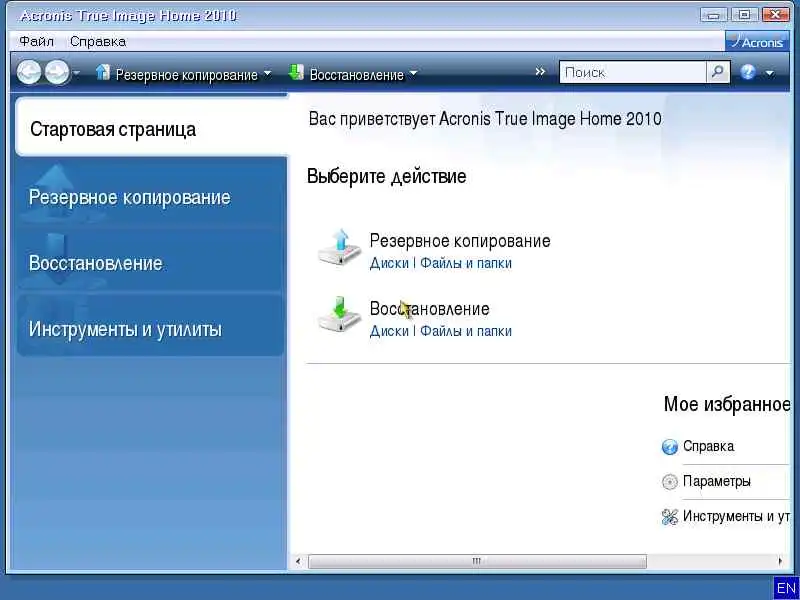Image resolution: width=800 pixels, height=600 pixels.
Task: Click Диски link under Резервное копирование
Action: [x=389, y=263]
